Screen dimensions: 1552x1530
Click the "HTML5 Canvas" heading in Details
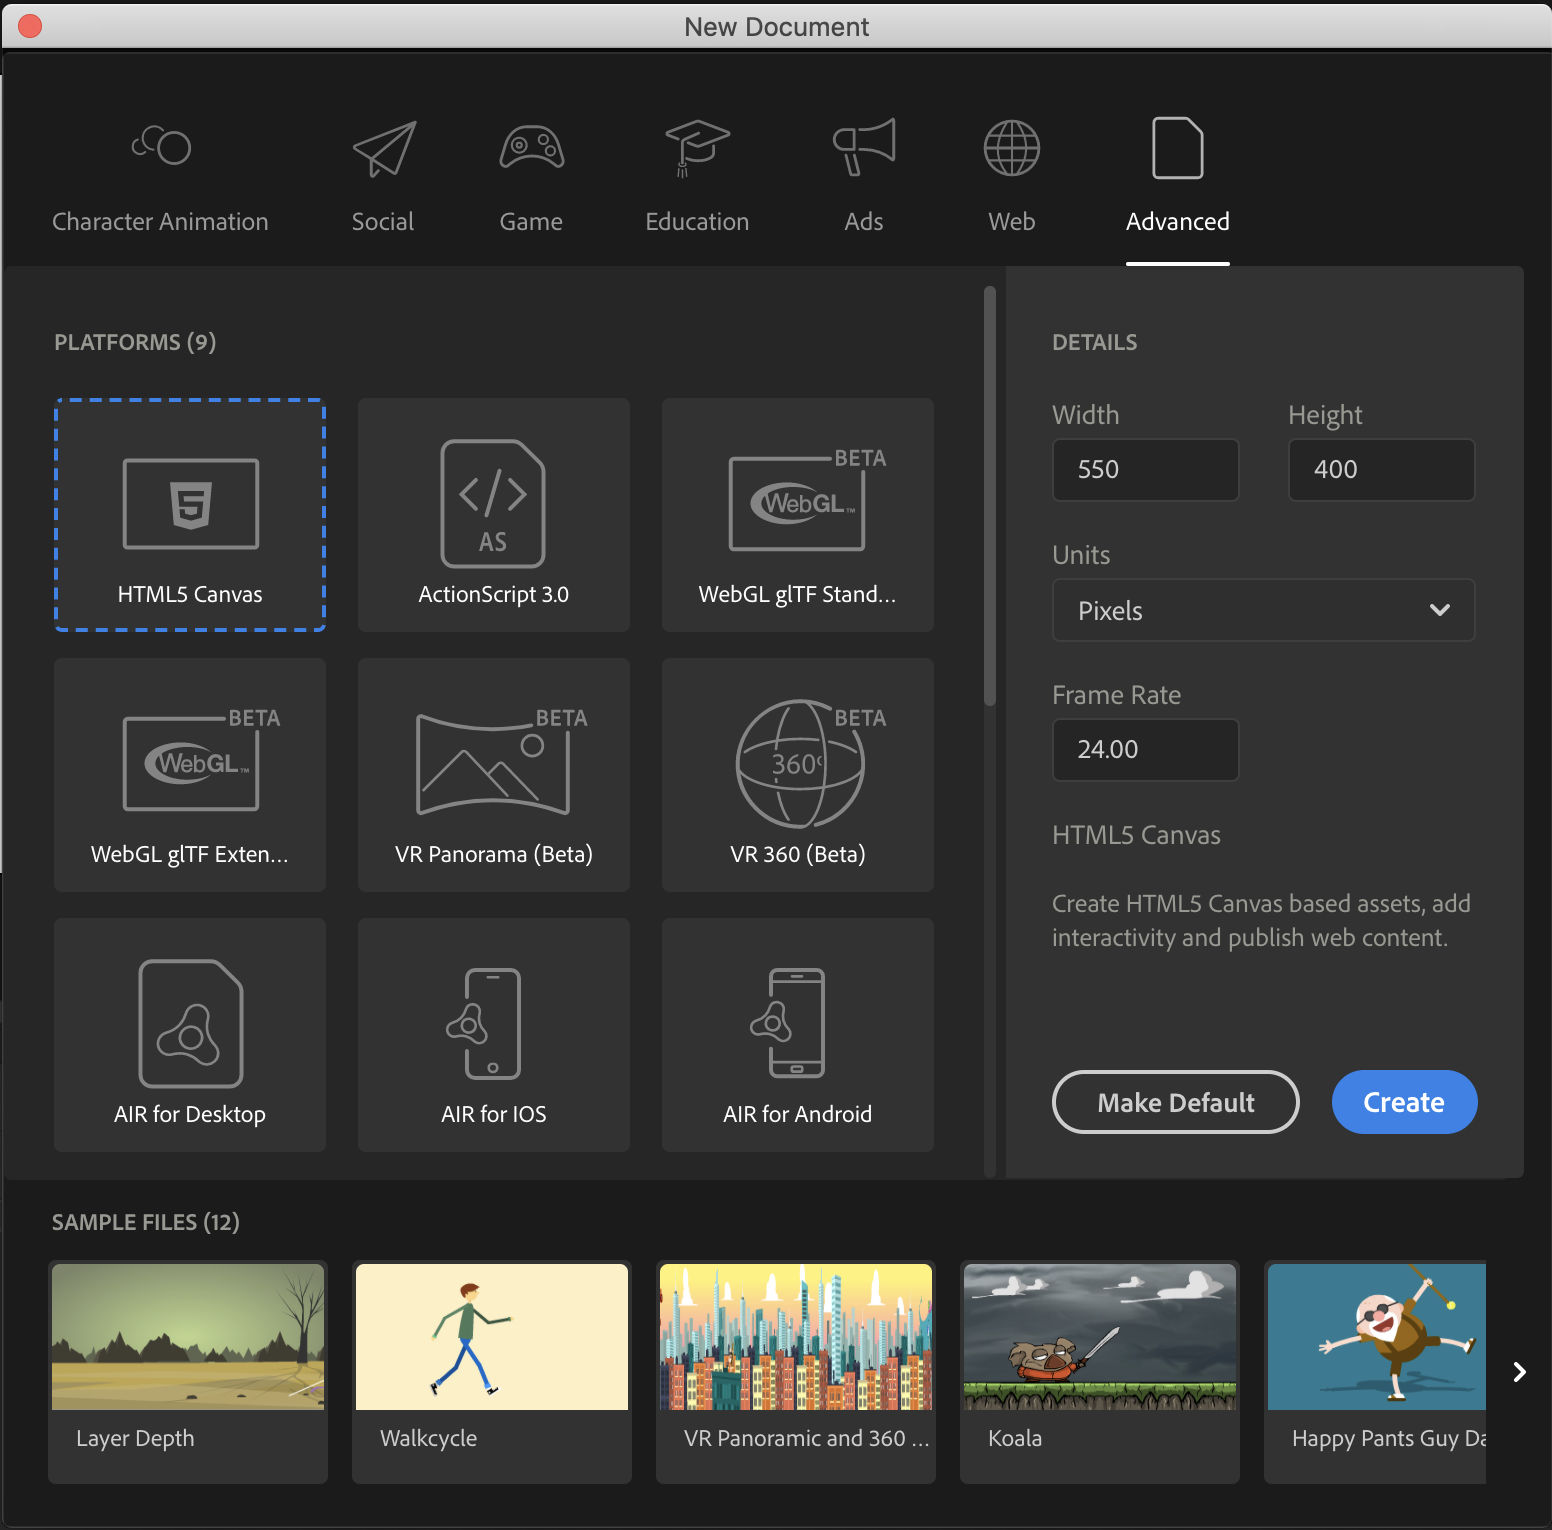[x=1136, y=836]
